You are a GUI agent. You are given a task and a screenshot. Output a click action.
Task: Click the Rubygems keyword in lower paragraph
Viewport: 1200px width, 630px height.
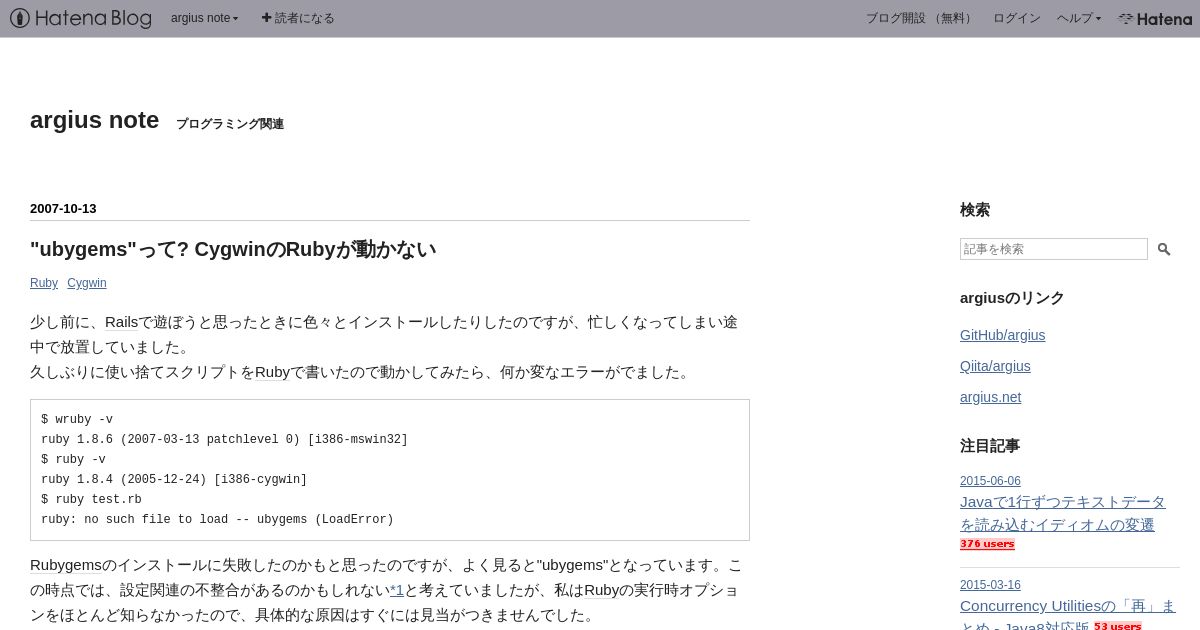tap(66, 565)
